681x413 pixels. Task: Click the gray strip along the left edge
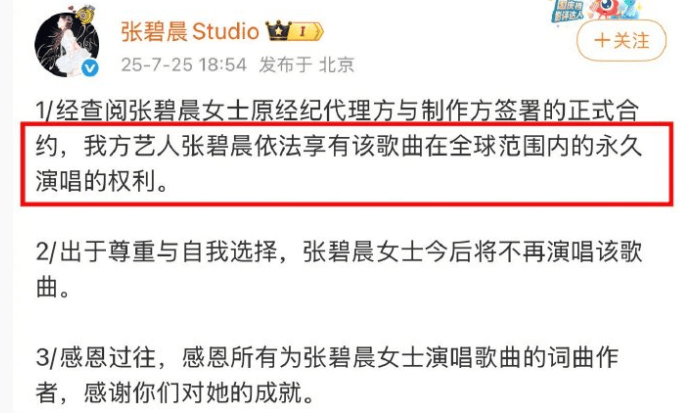click(6, 206)
